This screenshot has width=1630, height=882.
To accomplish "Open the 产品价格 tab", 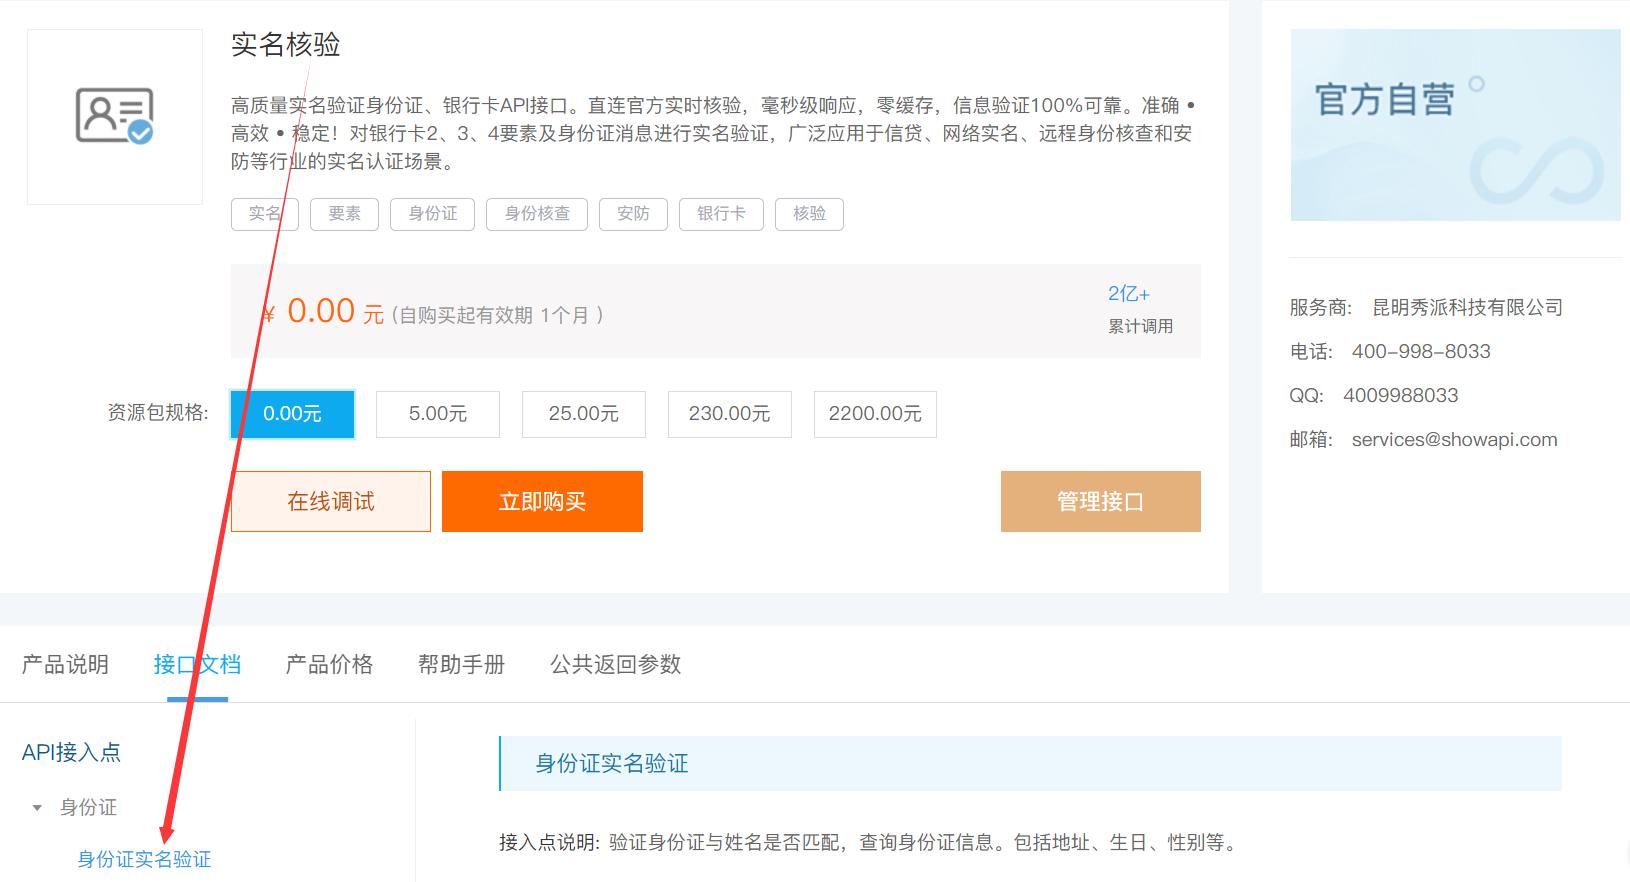I will click(329, 664).
